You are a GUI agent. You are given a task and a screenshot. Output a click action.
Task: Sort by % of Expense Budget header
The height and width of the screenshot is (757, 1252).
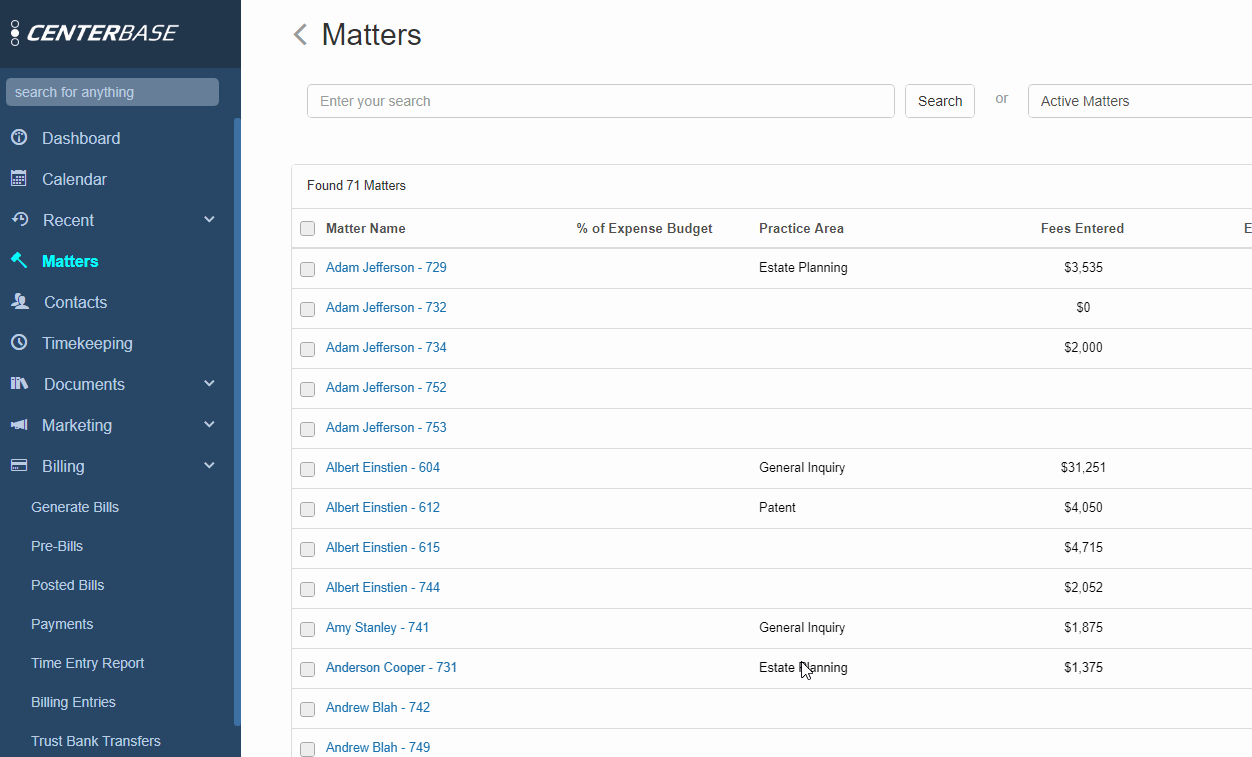coord(645,228)
